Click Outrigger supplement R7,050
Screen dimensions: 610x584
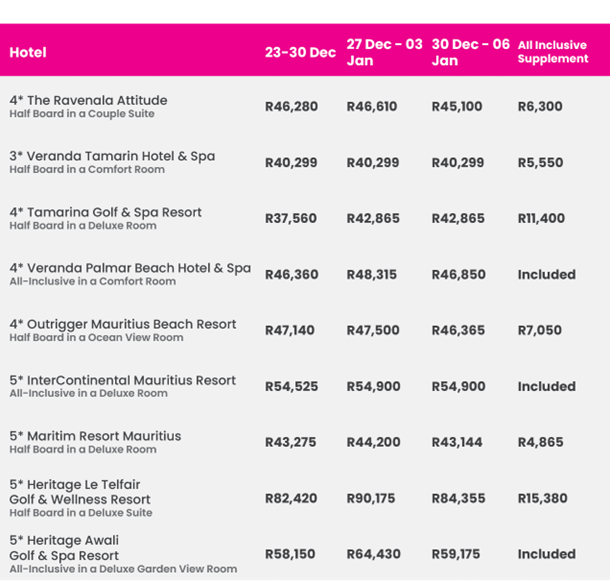[x=539, y=330]
